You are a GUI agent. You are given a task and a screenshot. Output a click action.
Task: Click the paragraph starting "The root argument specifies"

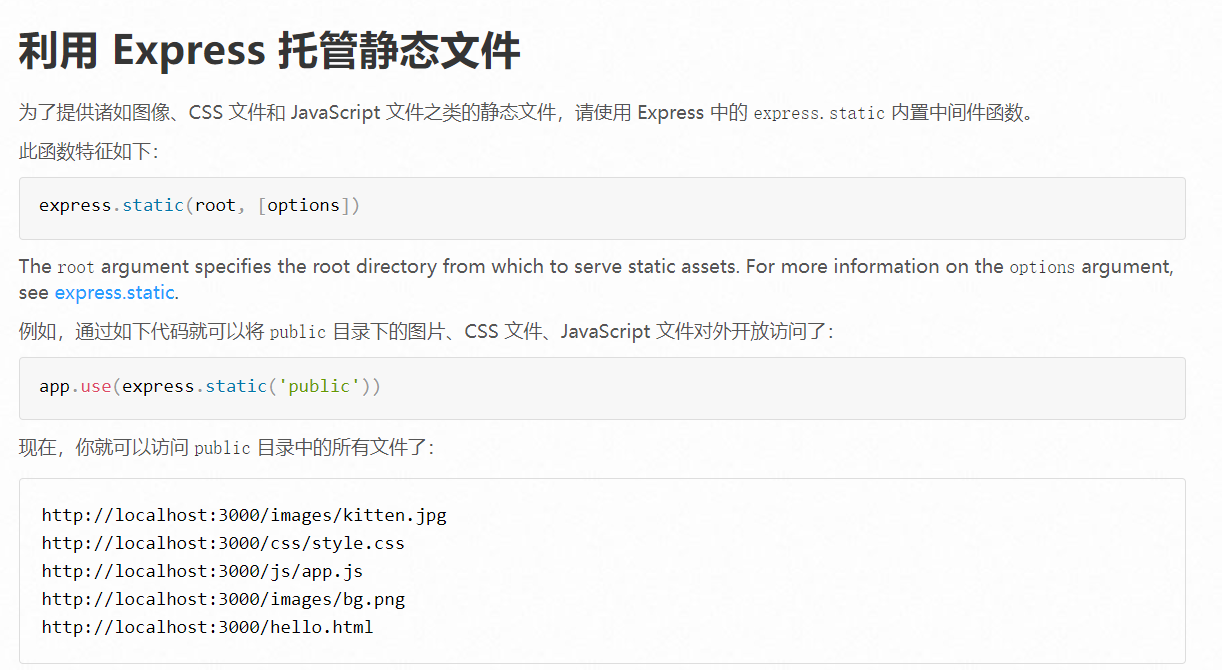pyautogui.click(x=596, y=280)
